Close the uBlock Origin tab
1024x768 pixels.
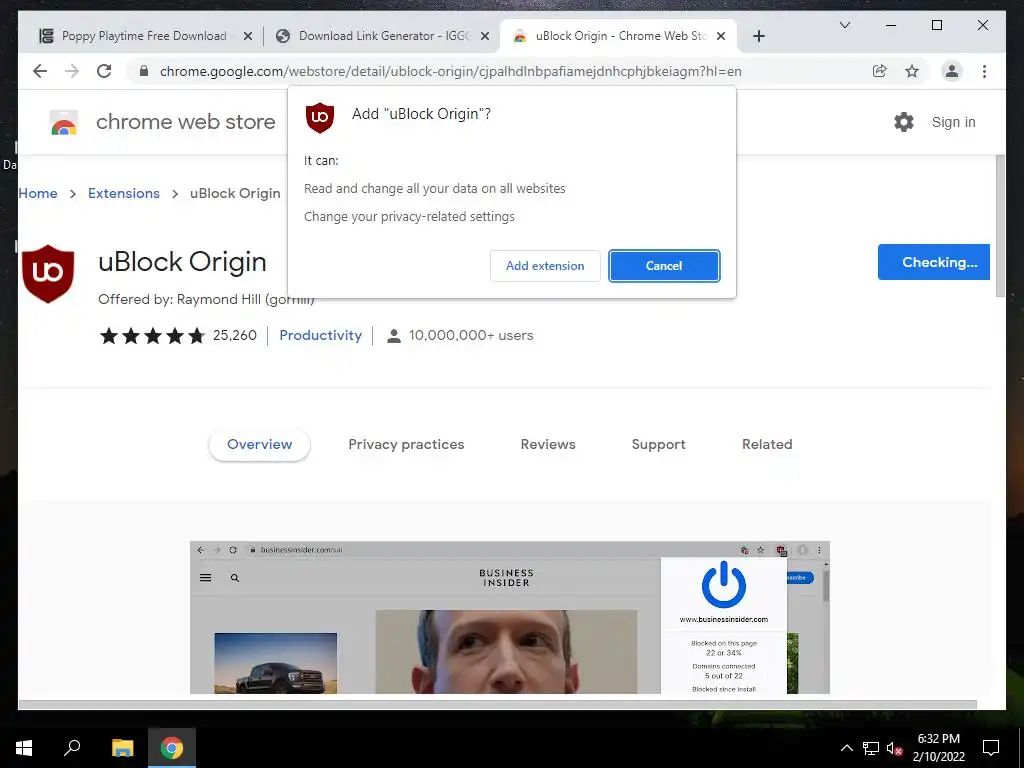[x=721, y=36]
